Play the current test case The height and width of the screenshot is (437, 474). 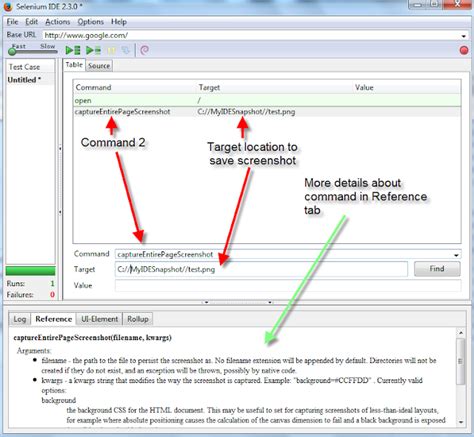(x=93, y=51)
